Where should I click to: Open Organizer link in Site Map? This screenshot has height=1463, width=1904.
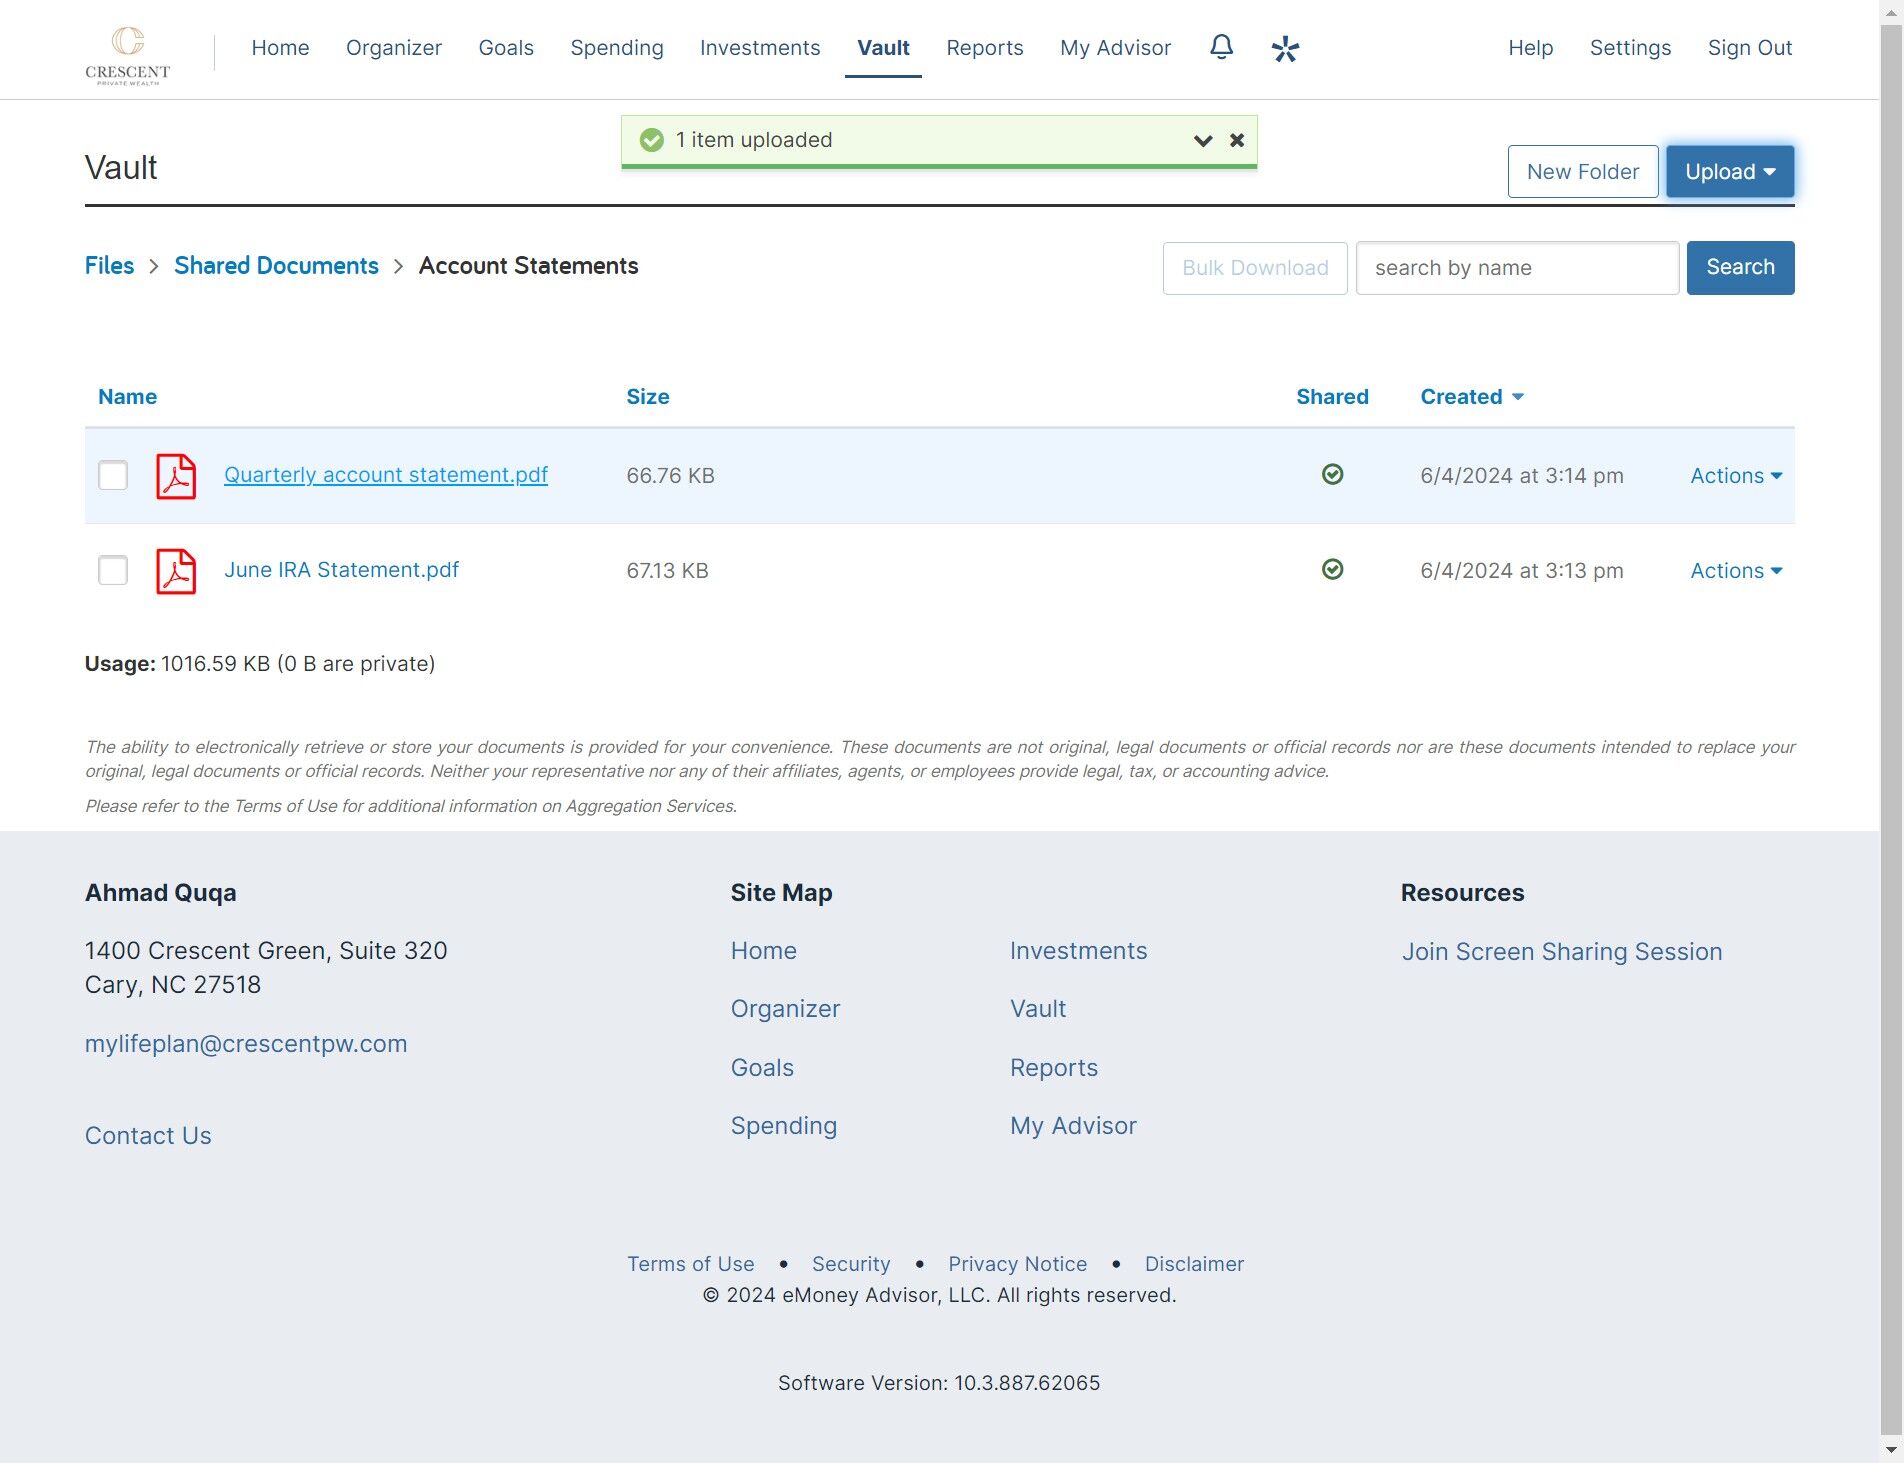785,1009
